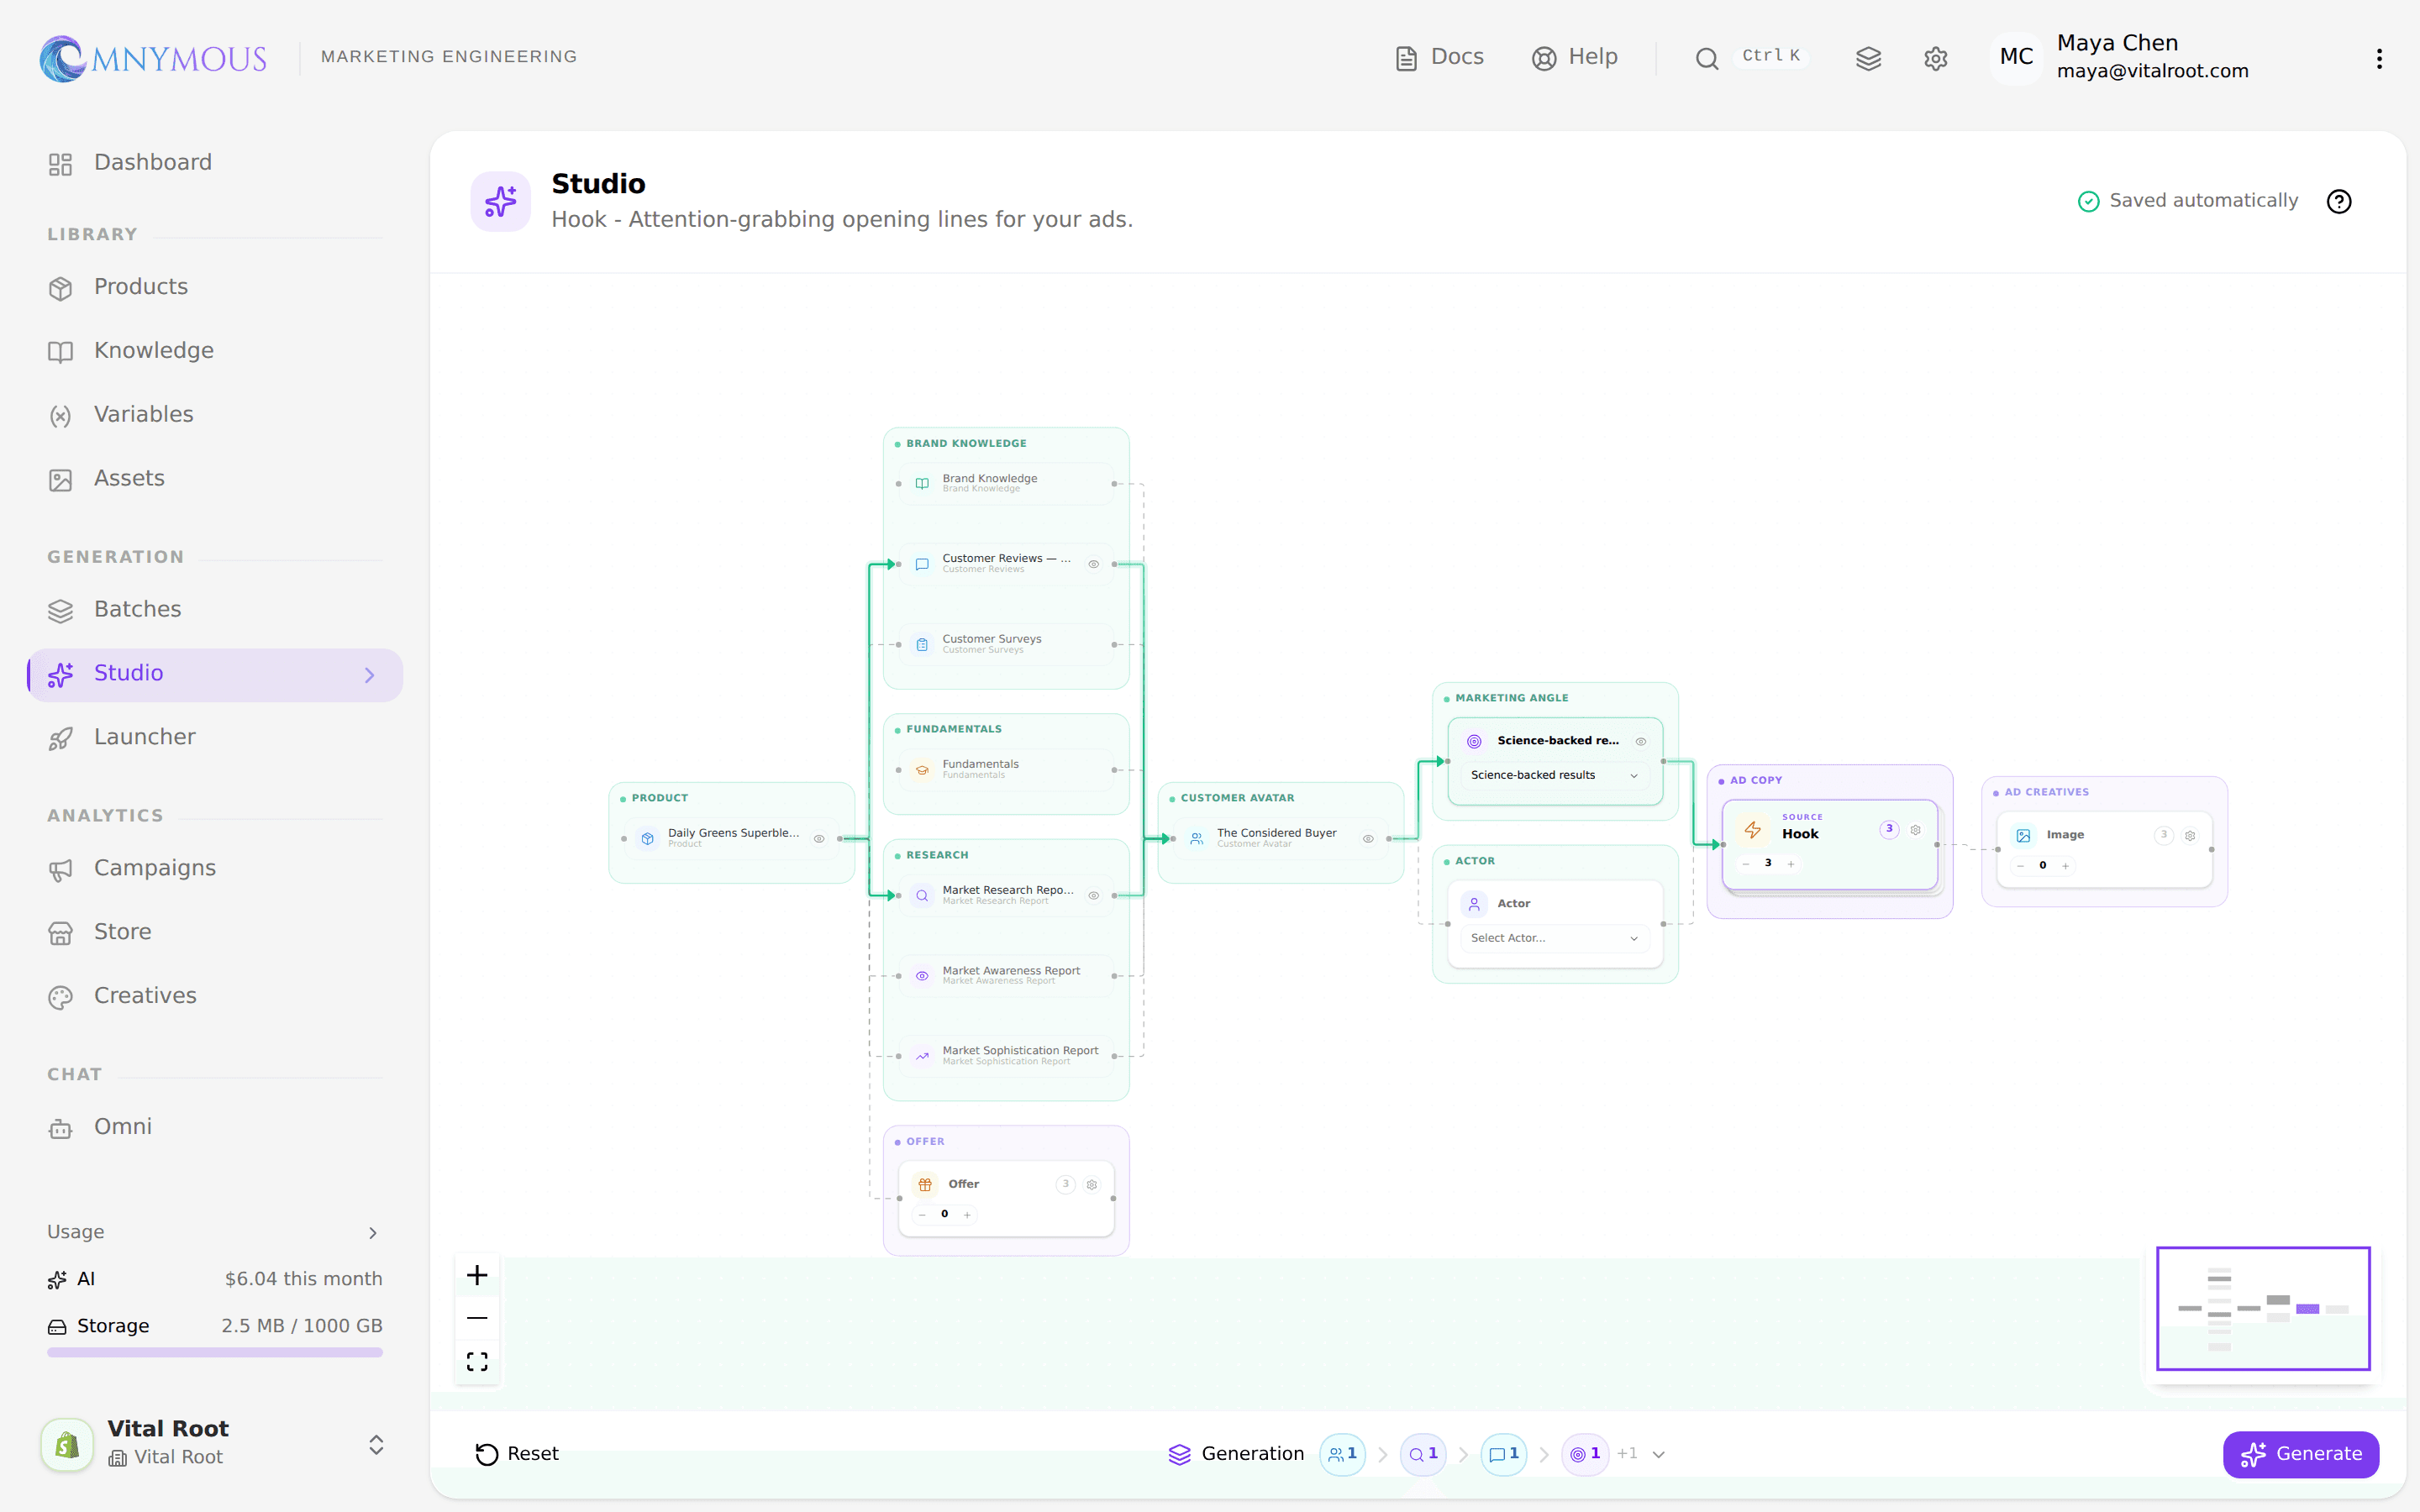Image resolution: width=2420 pixels, height=1512 pixels.
Task: Click the Hook count badge 3
Action: click(1889, 829)
